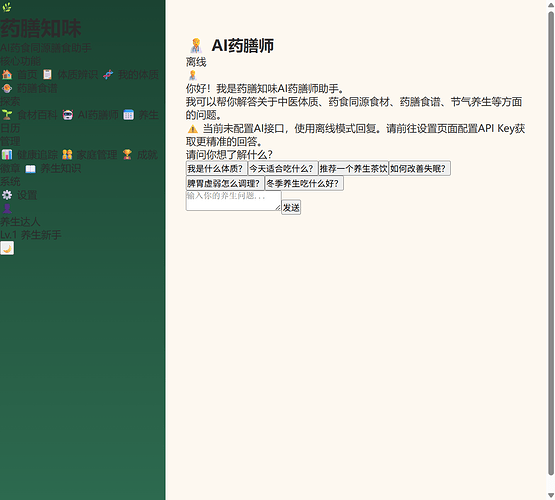Open 健康追踪 in sidebar
The height and width of the screenshot is (500, 555).
point(37,155)
